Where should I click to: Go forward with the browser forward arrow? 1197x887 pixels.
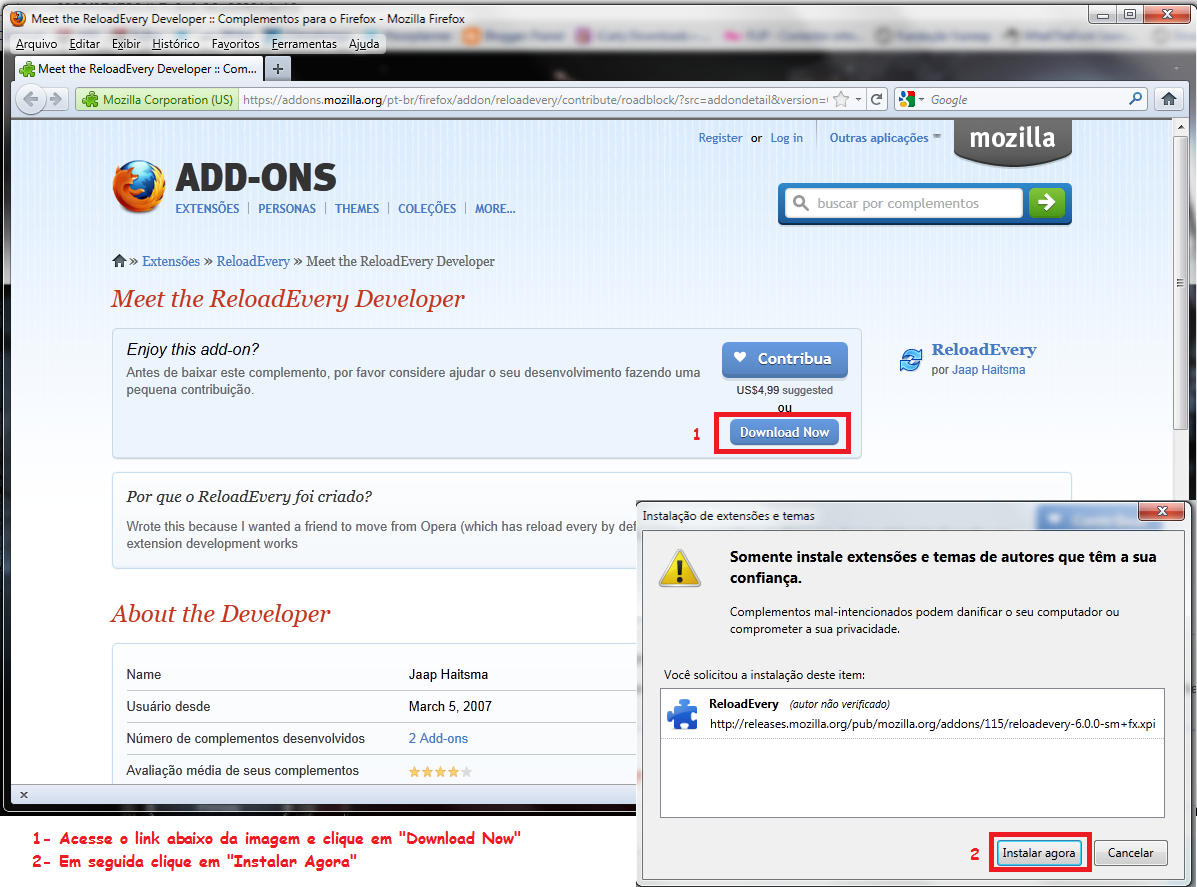pos(56,99)
